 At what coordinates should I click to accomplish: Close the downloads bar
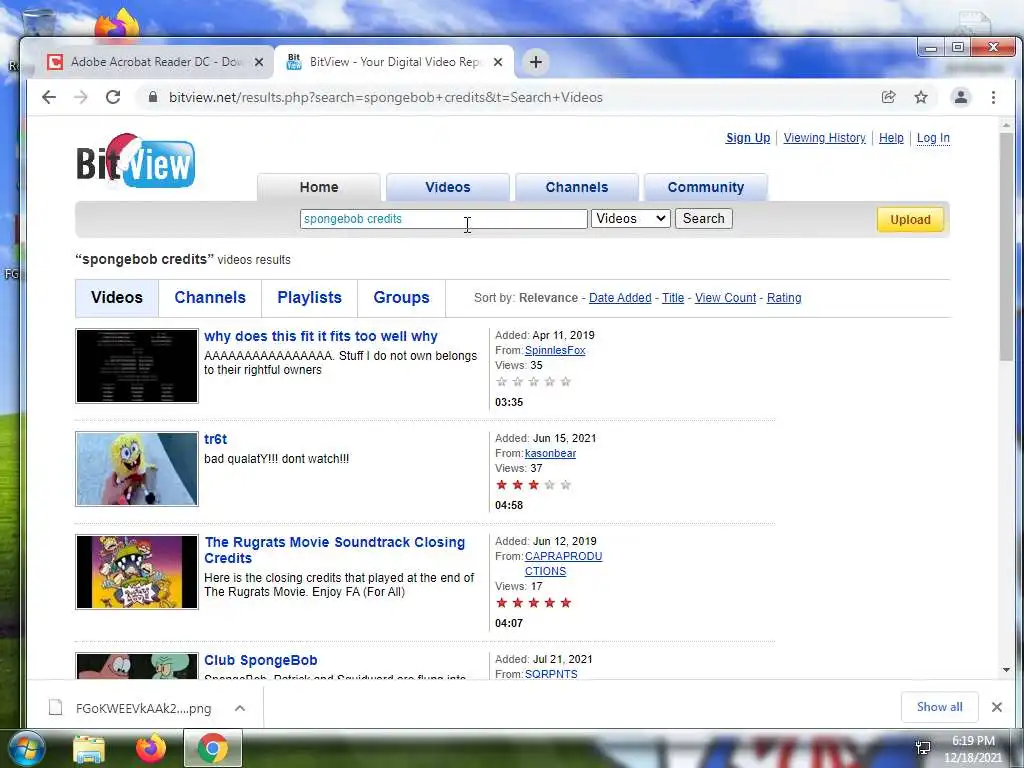[x=997, y=707]
